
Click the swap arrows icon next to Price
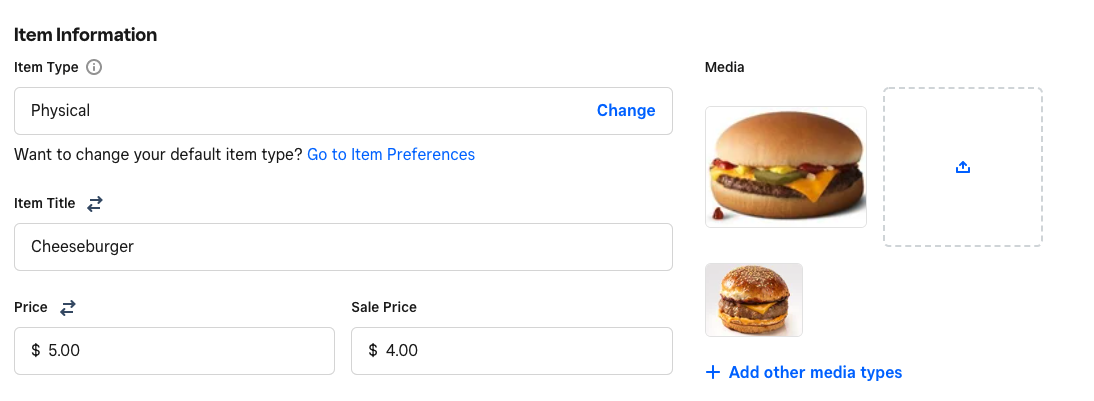click(x=68, y=308)
